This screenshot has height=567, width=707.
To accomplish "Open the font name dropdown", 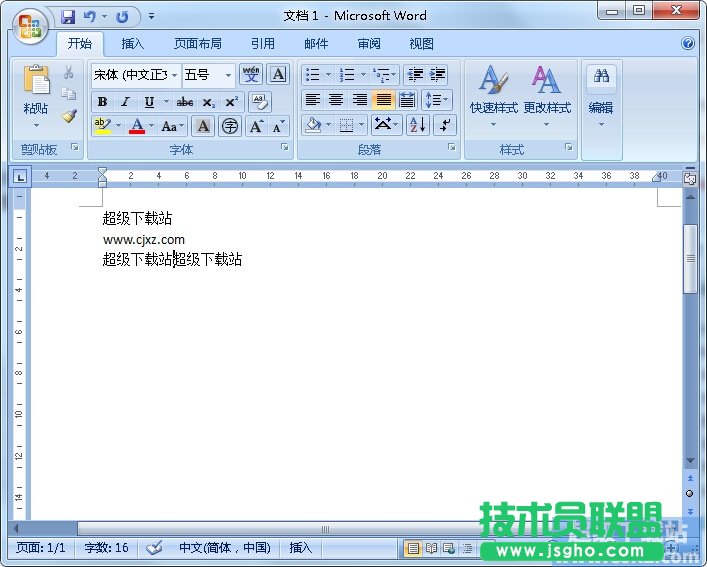I will click(x=175, y=75).
